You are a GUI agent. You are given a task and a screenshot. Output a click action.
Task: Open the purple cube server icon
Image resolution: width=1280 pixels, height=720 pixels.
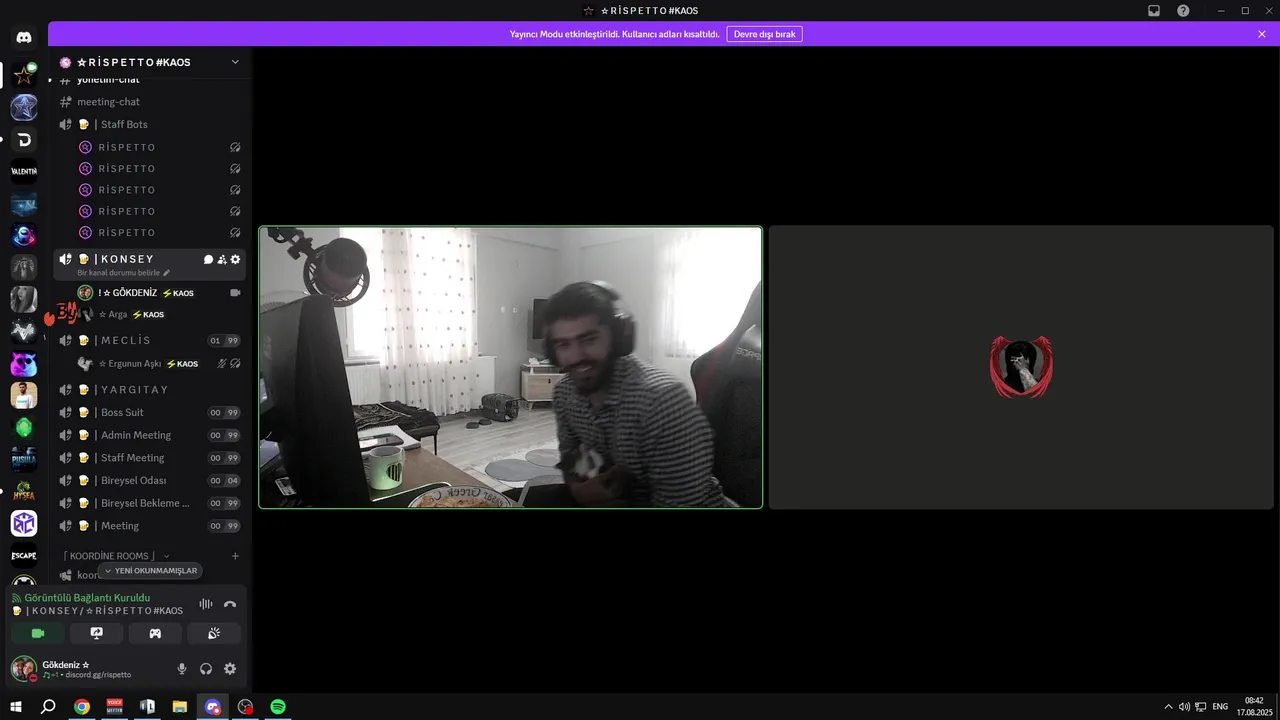24,523
